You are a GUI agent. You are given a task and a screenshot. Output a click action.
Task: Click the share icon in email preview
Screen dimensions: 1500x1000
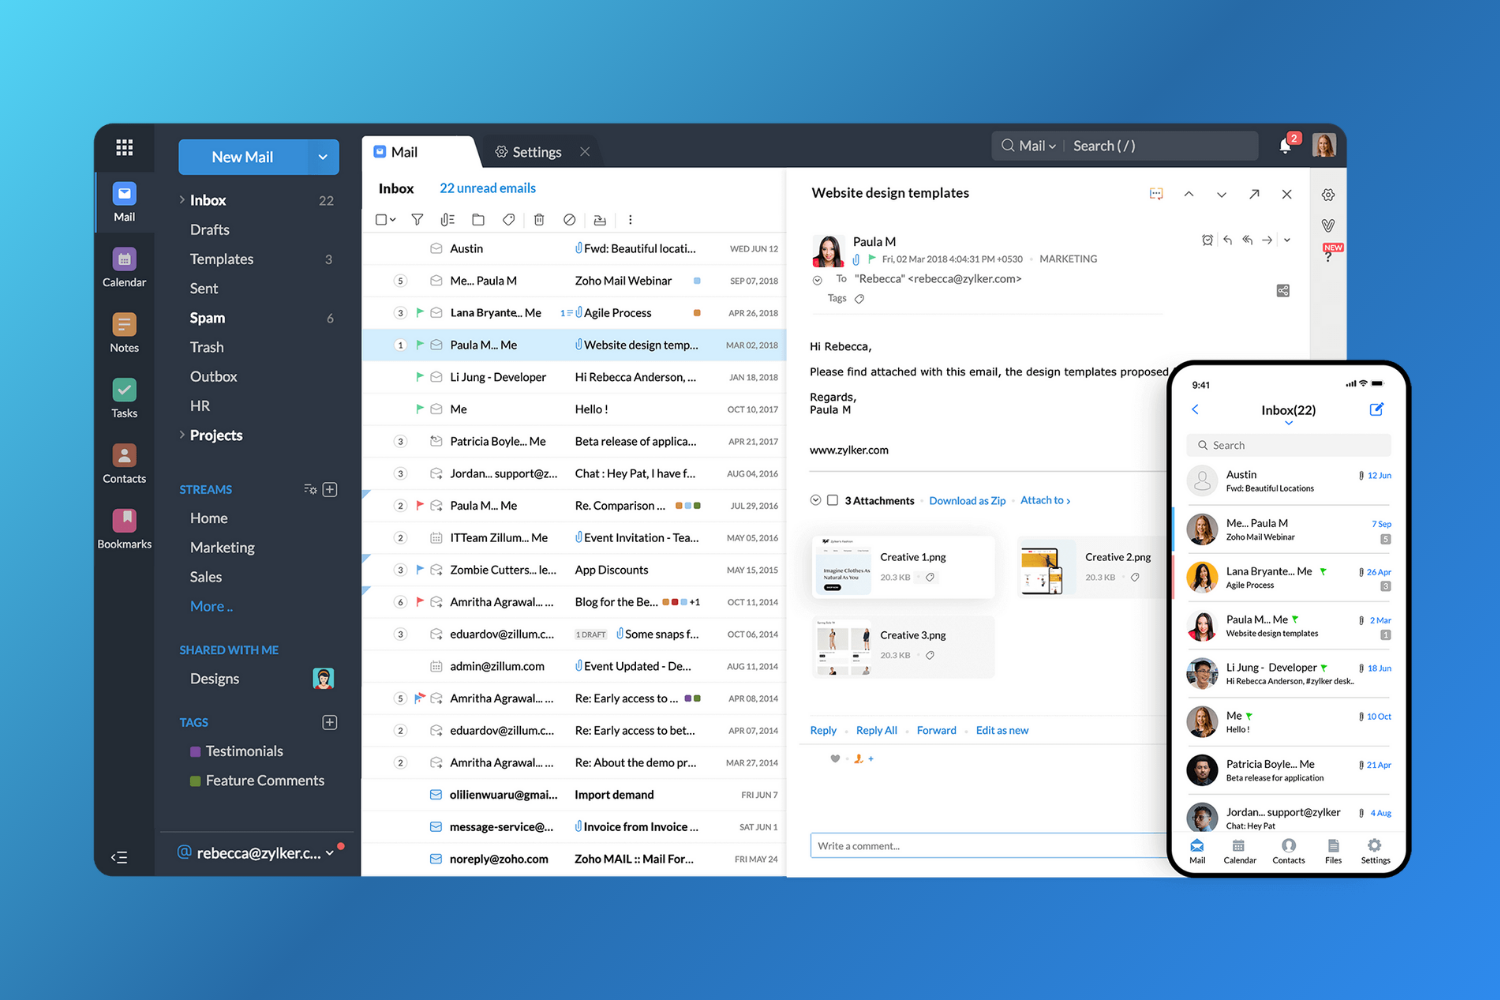click(1283, 291)
